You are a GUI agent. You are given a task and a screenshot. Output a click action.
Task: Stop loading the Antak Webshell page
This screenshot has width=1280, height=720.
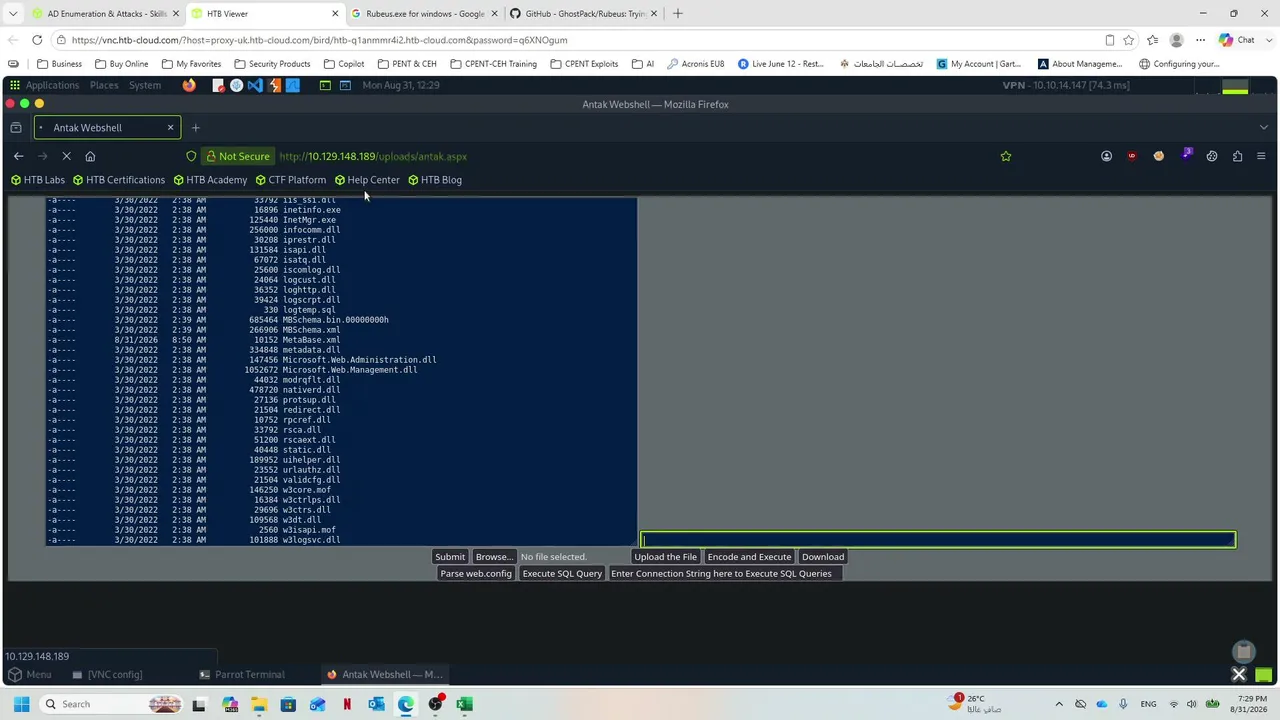[66, 156]
